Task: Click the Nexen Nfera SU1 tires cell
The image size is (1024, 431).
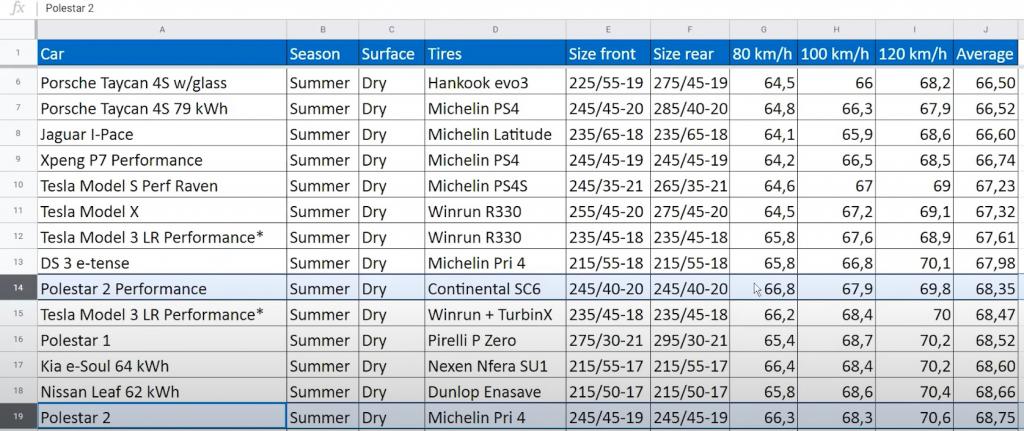Action: [495, 366]
